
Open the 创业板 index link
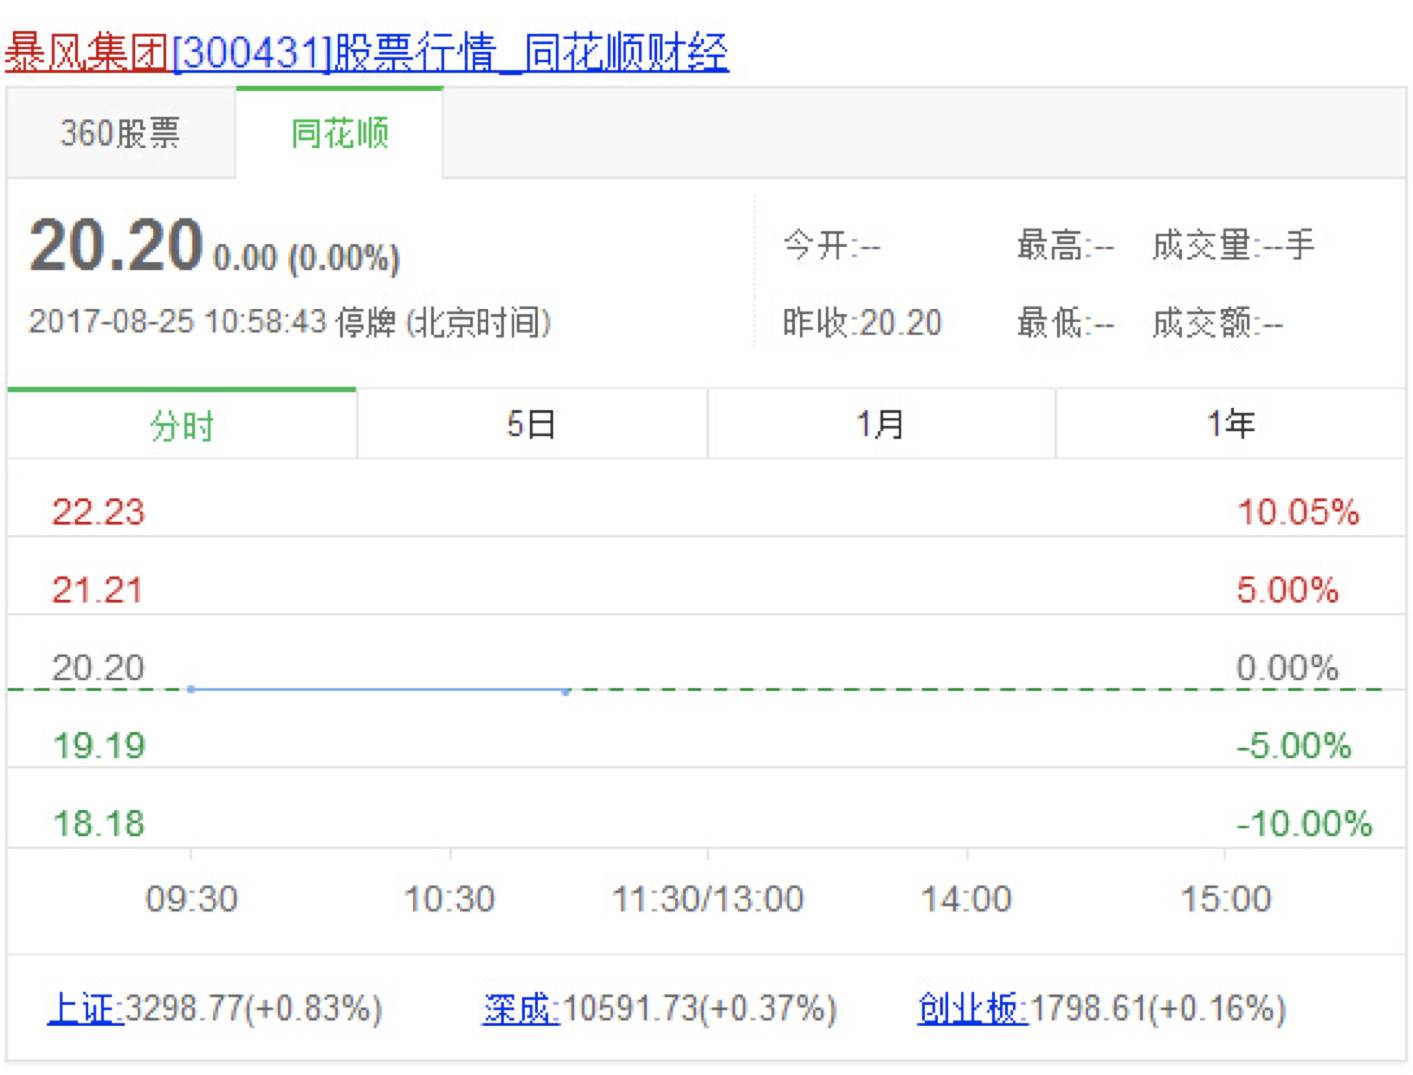pos(972,1008)
